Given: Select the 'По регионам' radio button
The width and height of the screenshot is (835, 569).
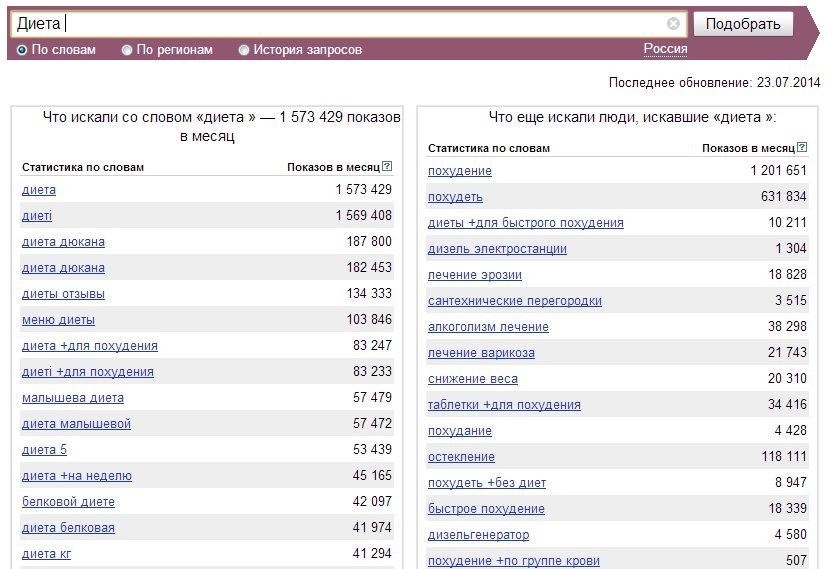Looking at the screenshot, I should click(x=127, y=50).
